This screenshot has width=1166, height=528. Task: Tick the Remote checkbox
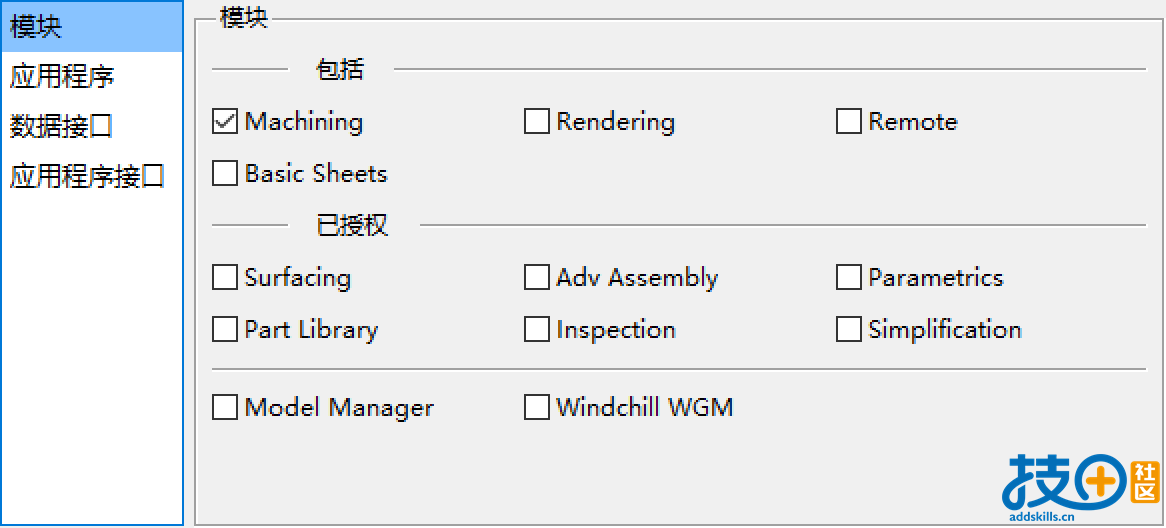[848, 121]
